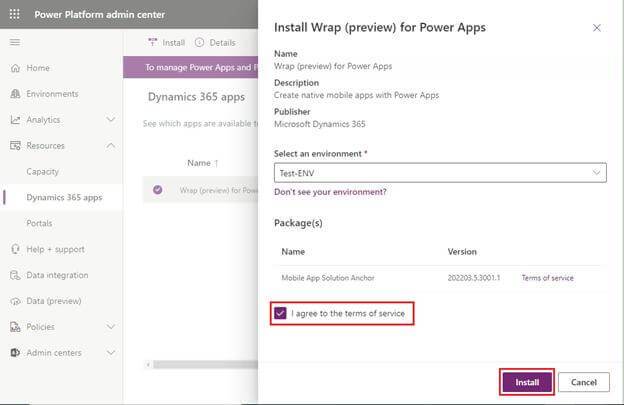
Task: Open the Select an environment dropdown
Action: point(440,173)
